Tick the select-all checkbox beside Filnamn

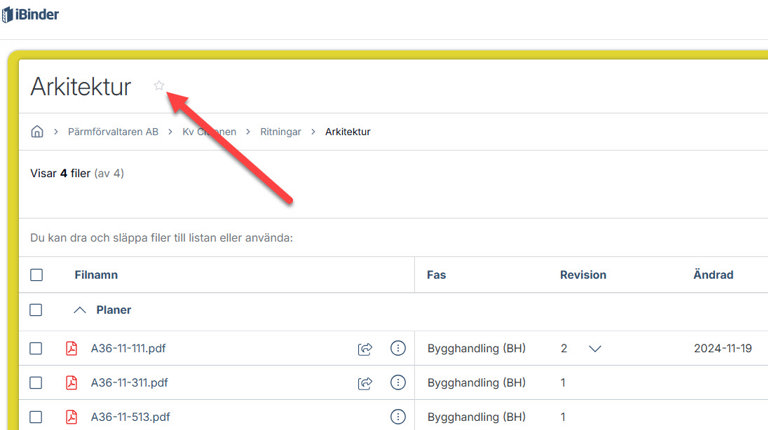pos(36,275)
